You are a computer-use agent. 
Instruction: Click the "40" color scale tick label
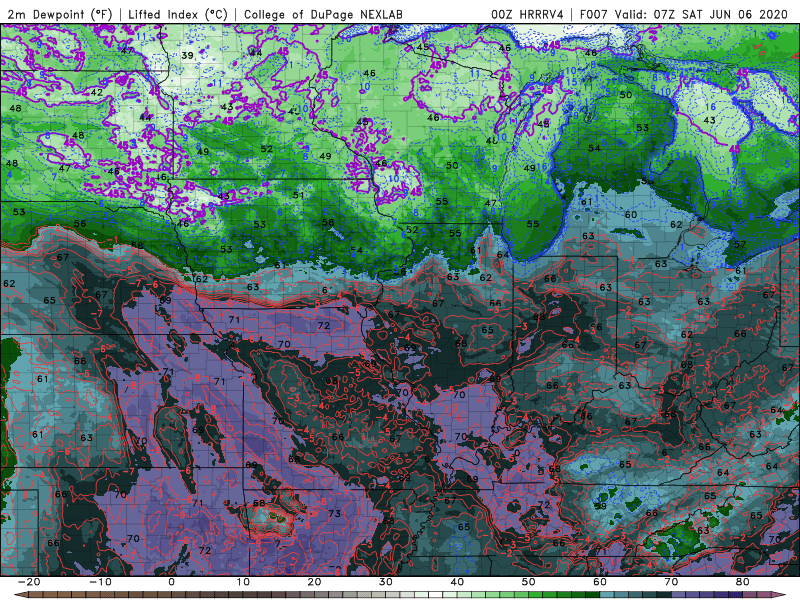[x=457, y=582]
